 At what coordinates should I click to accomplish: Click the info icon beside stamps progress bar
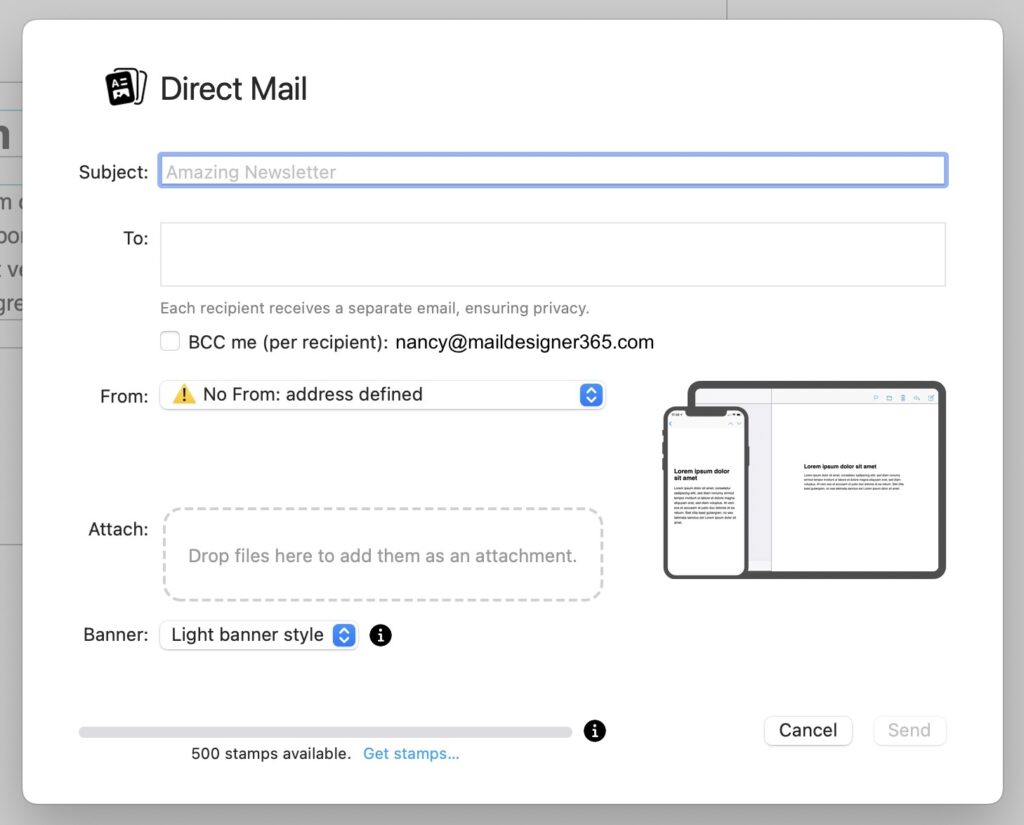coord(594,730)
